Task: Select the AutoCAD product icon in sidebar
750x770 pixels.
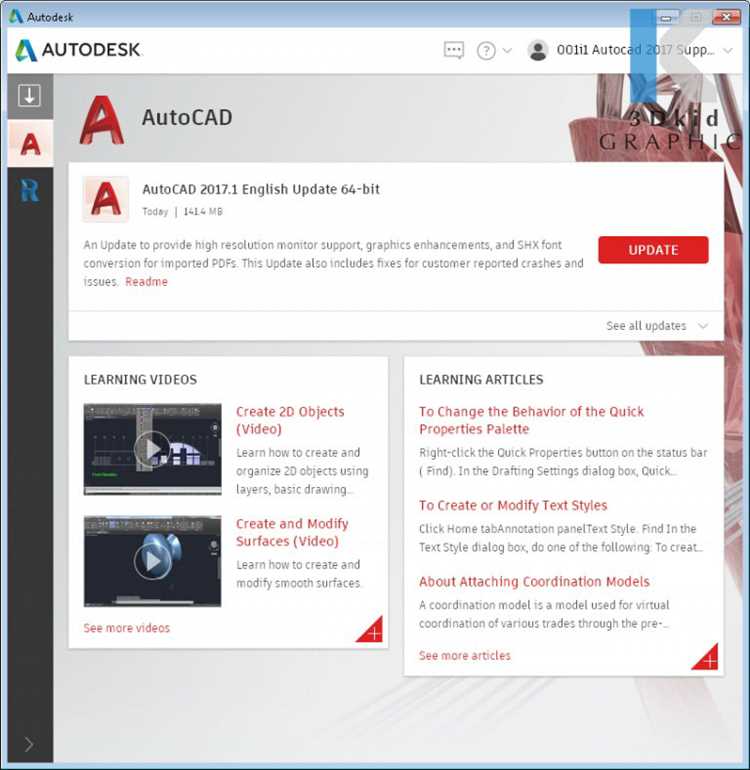Action: click(30, 144)
